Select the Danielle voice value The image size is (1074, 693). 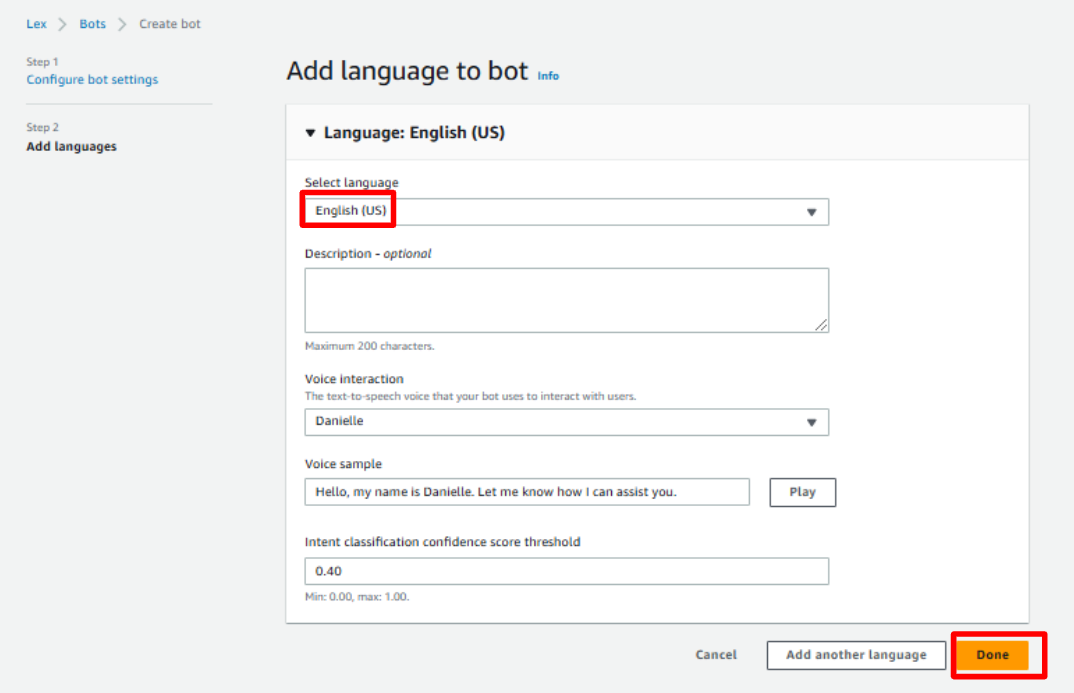[x=339, y=421]
